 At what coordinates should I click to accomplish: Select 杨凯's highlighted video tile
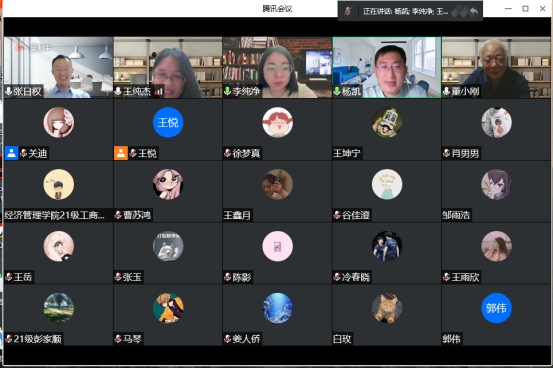(387, 67)
